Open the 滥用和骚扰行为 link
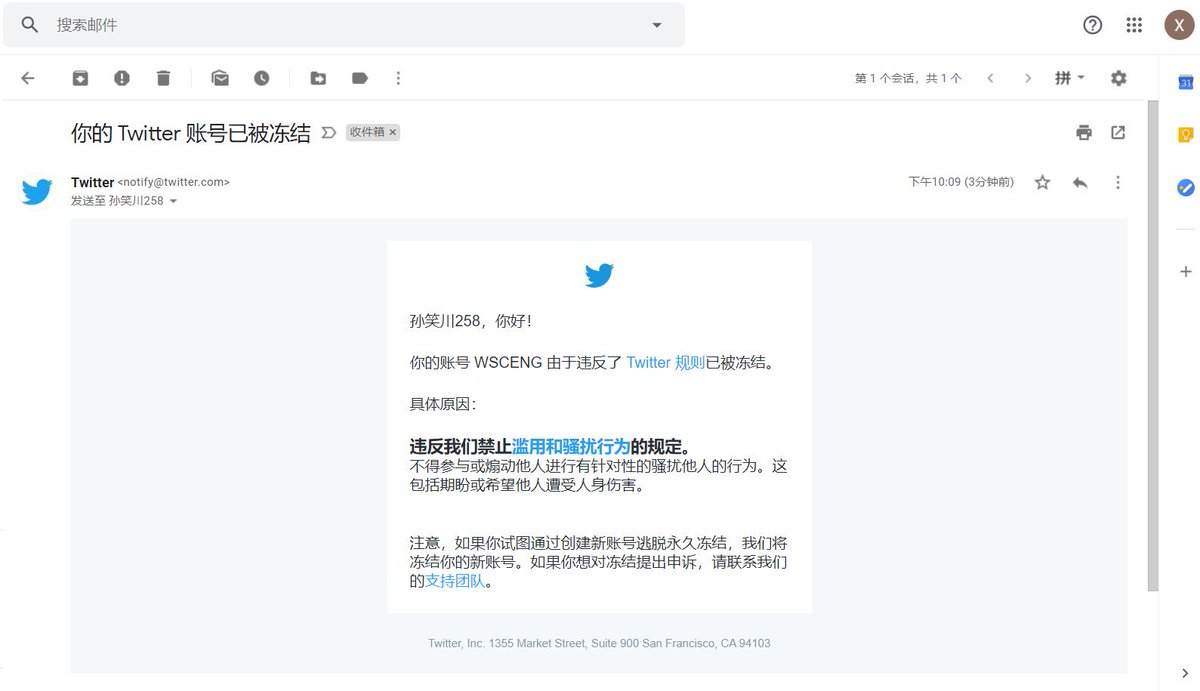The width and height of the screenshot is (1200, 691). click(x=571, y=447)
